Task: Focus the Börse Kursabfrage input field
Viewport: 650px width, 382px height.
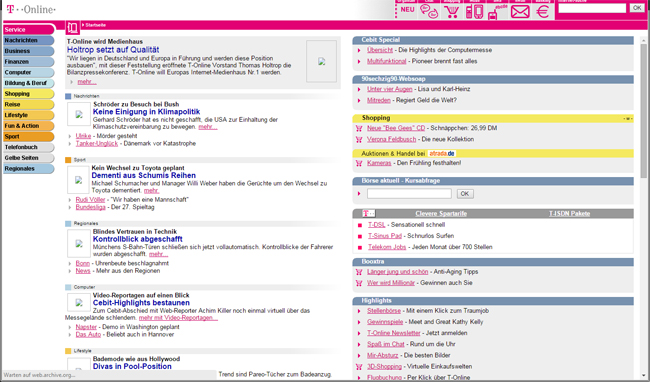Action: click(x=409, y=193)
